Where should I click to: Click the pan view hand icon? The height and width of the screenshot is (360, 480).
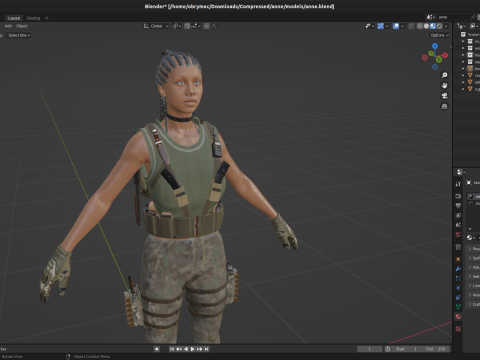click(444, 86)
